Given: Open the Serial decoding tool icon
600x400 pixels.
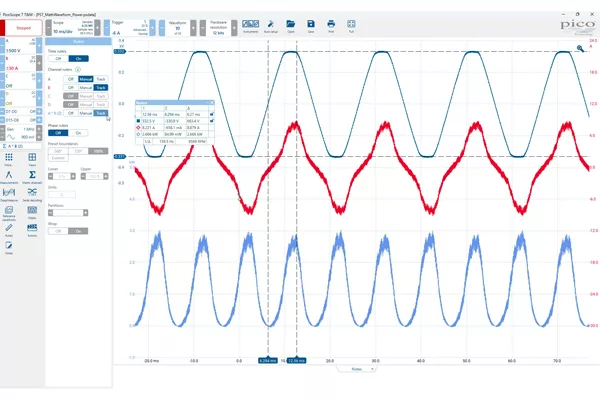Looking at the screenshot, I should tap(32, 194).
